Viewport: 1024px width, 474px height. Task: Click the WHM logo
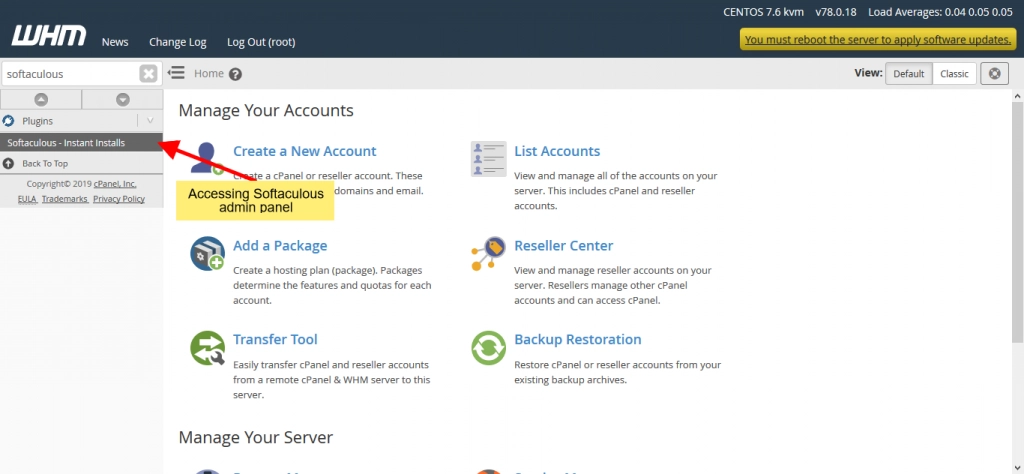(48, 36)
